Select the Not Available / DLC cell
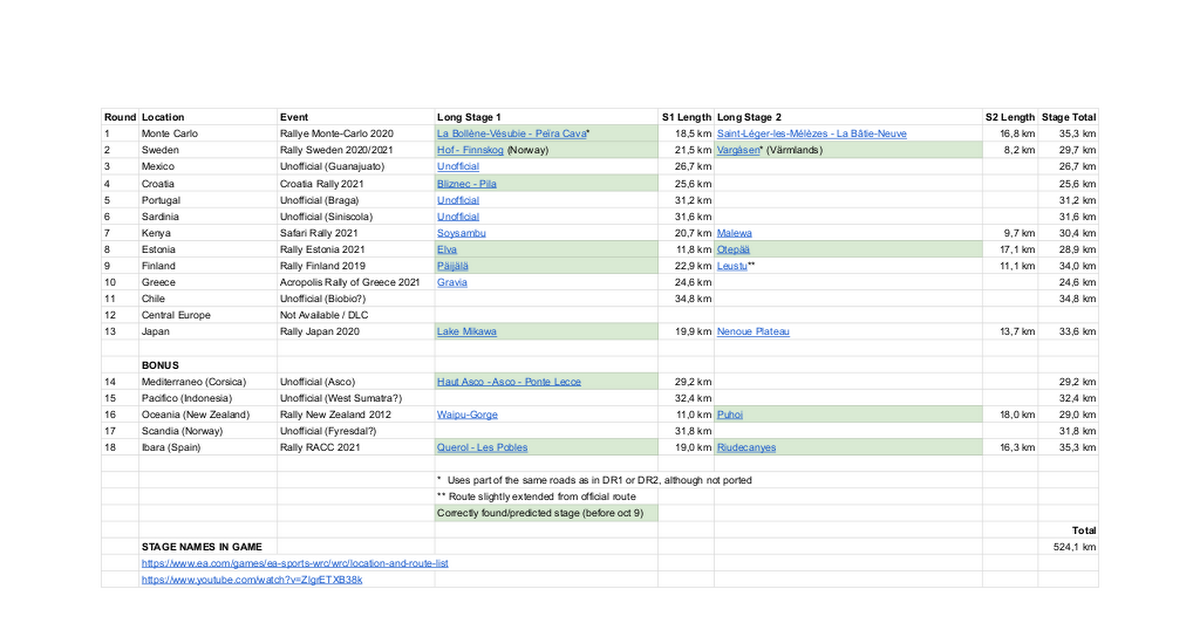The width and height of the screenshot is (1200, 630). click(356, 315)
